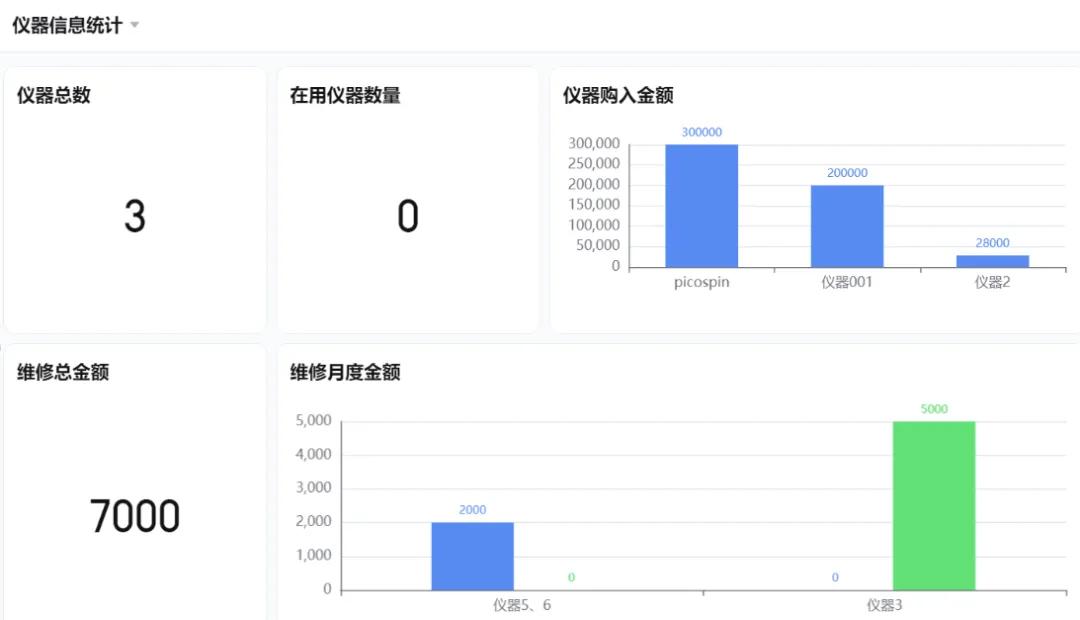The width and height of the screenshot is (1080, 620).
Task: Click the 250,000 y-axis tick label
Action: (x=594, y=163)
